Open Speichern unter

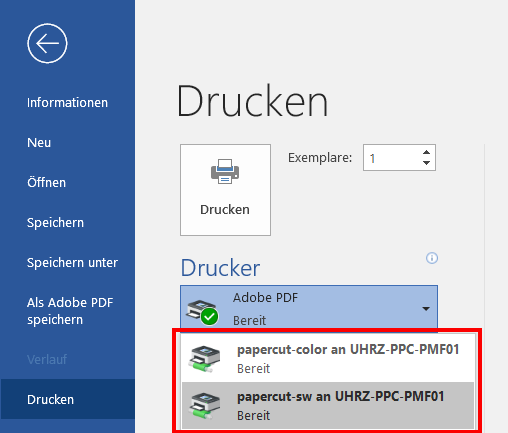[x=72, y=263]
